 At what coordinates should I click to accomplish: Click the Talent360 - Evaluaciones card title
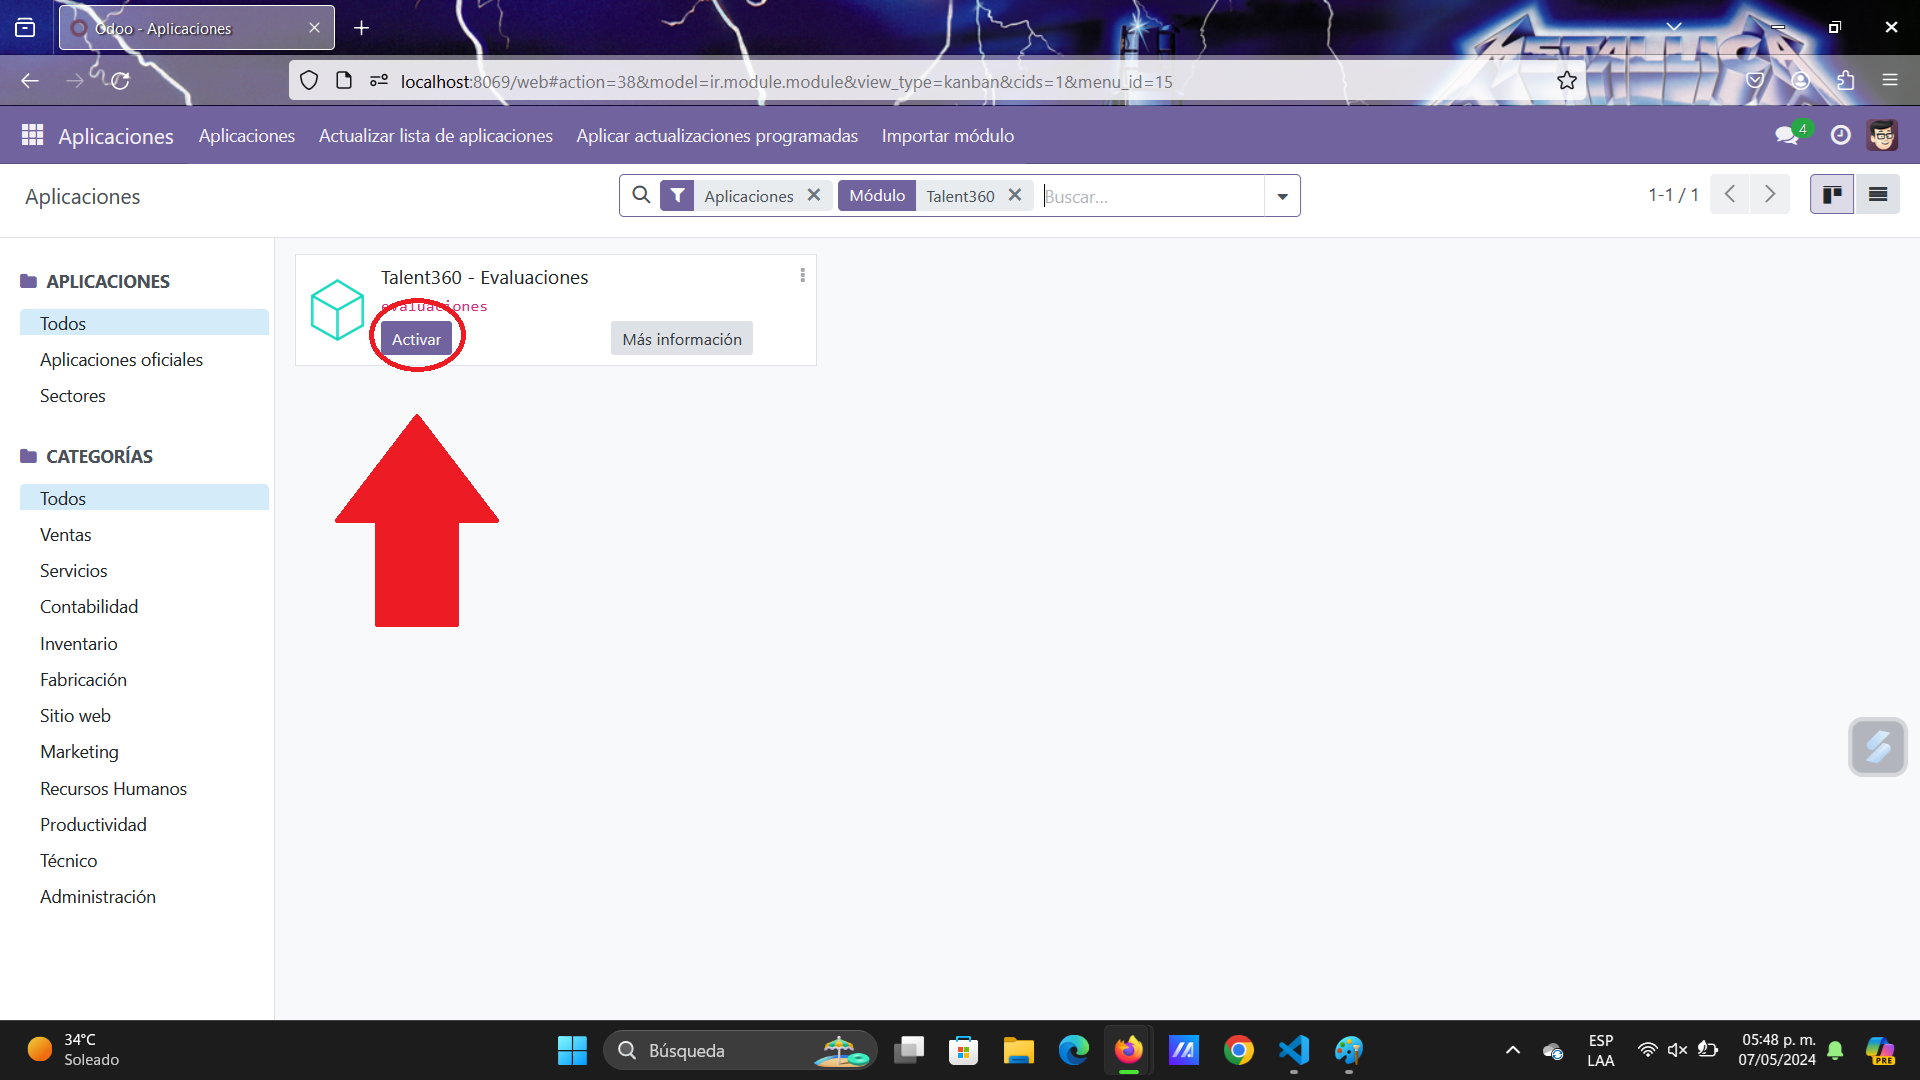484,277
